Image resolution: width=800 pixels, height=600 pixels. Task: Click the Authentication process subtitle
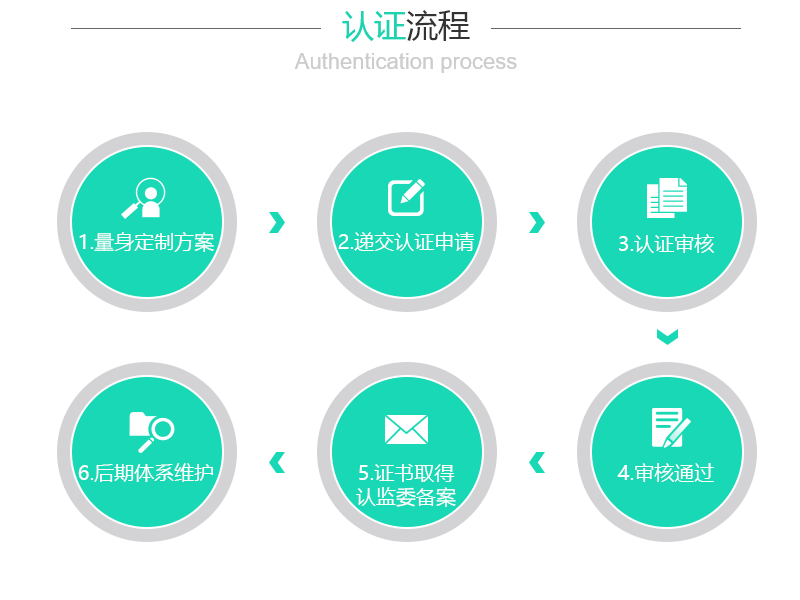point(406,62)
